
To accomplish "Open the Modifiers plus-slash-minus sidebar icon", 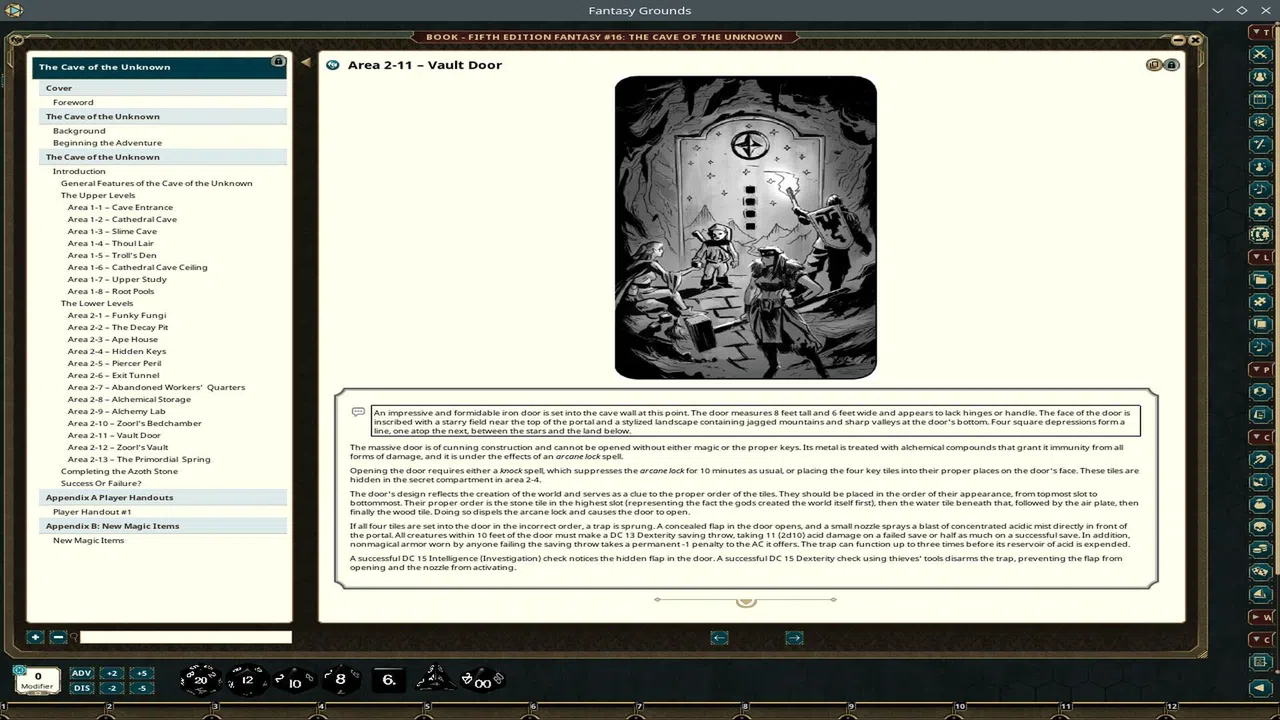I will click(1260, 145).
